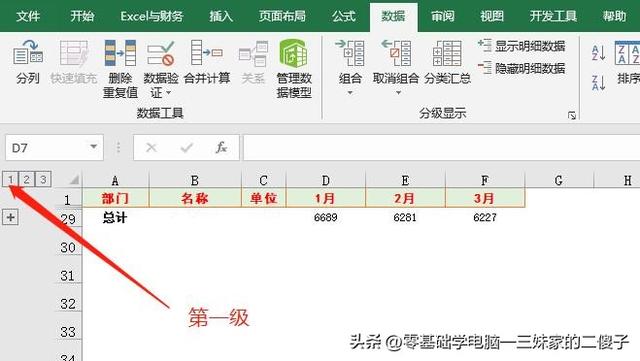The width and height of the screenshot is (640, 361).
Task: Click the 组合 group icon
Action: coord(350,53)
